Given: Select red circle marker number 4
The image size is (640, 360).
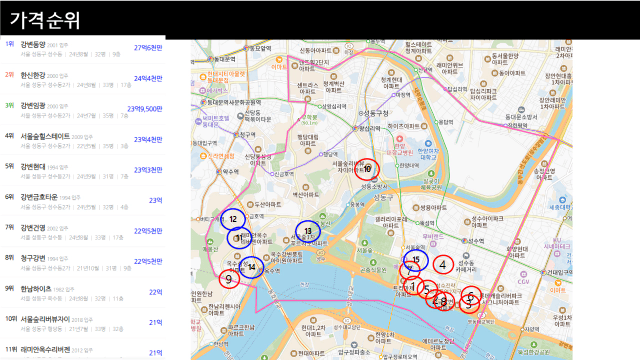Looking at the screenshot, I should click(443, 265).
